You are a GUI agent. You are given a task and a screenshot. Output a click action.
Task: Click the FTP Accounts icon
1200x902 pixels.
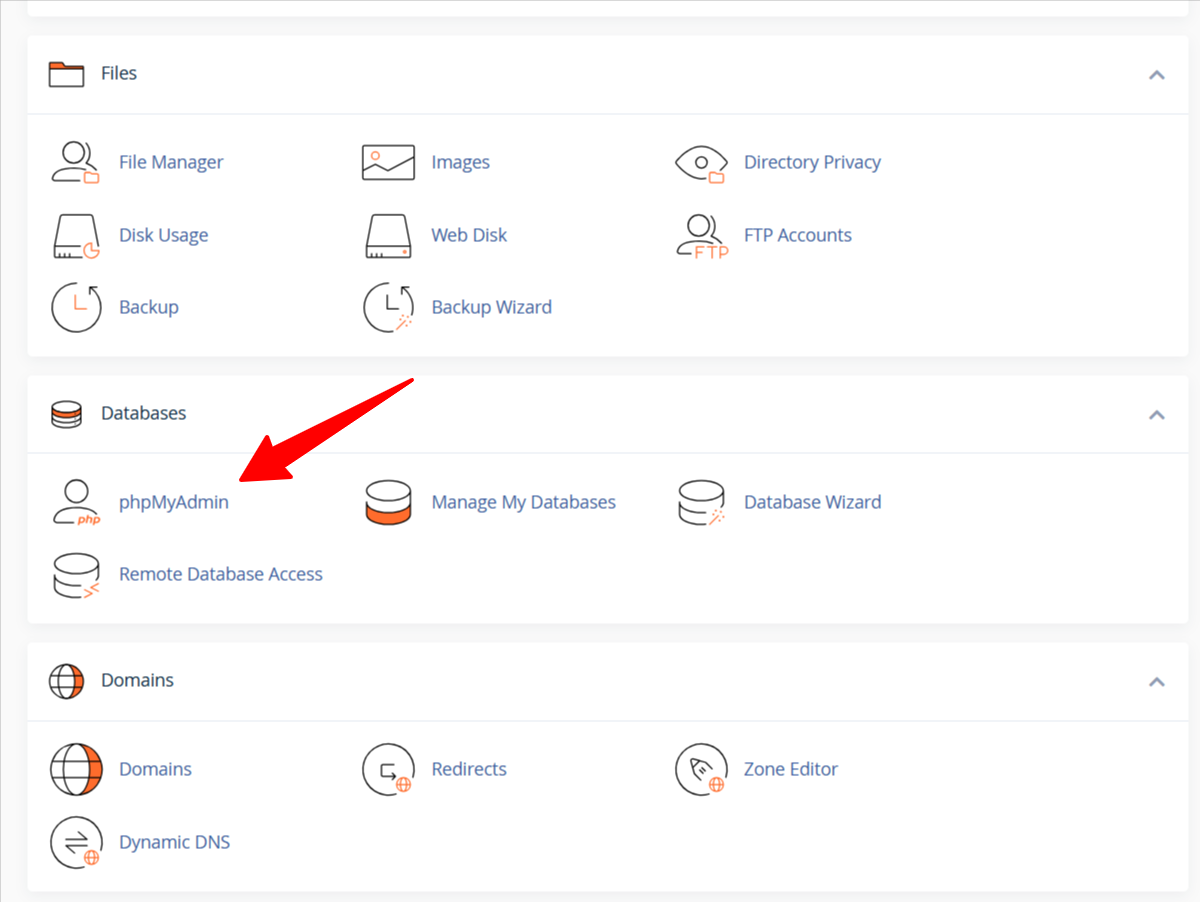[x=702, y=236]
